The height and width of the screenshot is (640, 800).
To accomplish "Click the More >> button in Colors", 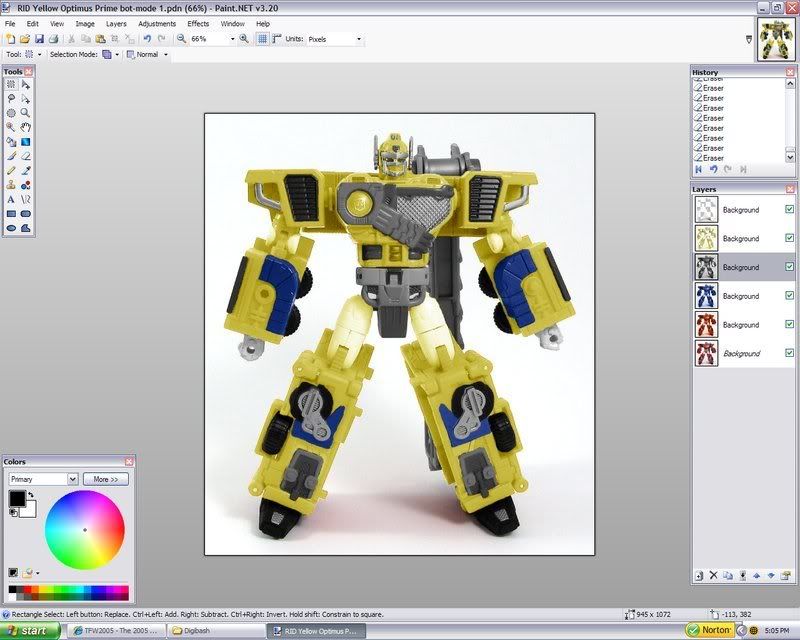I will pyautogui.click(x=106, y=479).
